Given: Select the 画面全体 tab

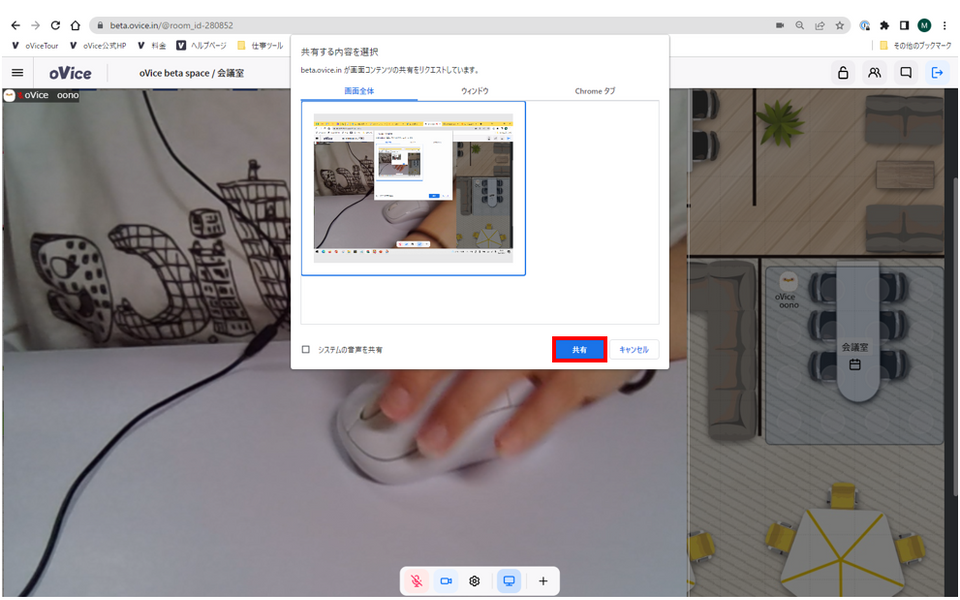Looking at the screenshot, I should coord(359,91).
